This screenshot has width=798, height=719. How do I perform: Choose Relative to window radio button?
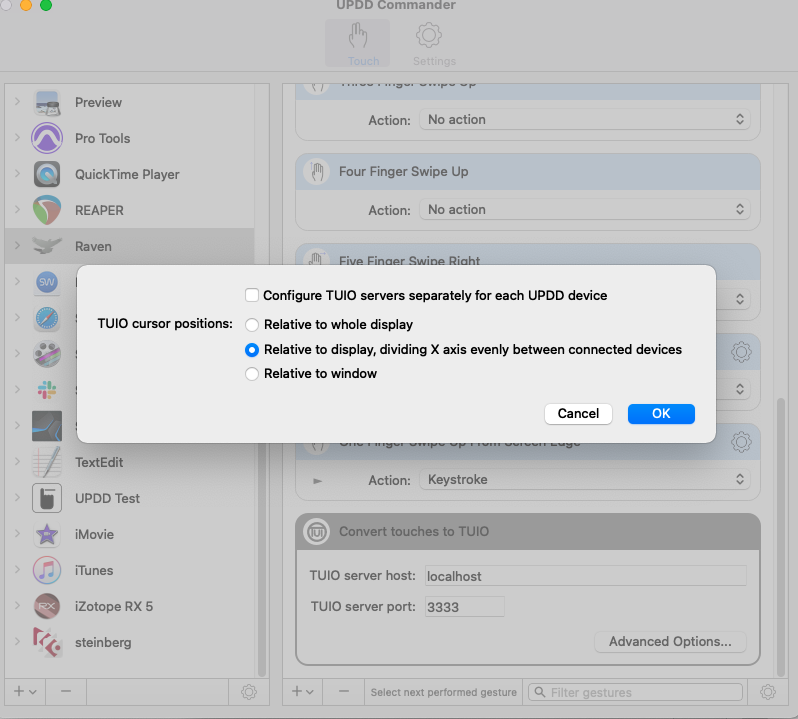click(252, 374)
